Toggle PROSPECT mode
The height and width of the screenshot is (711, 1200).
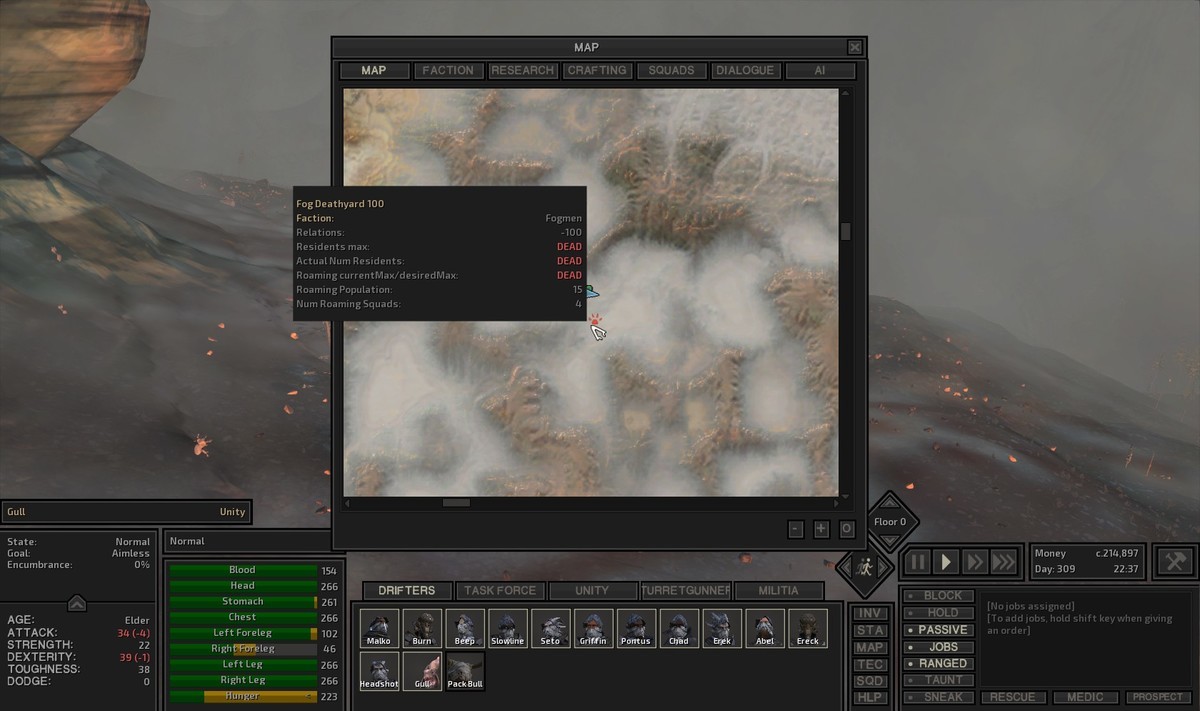click(1158, 697)
